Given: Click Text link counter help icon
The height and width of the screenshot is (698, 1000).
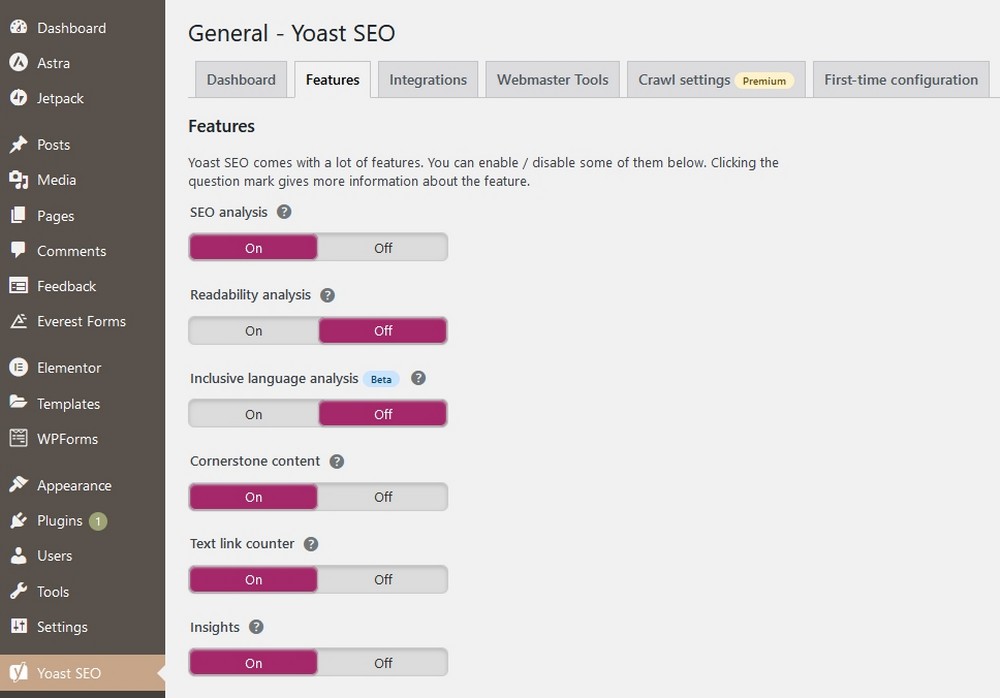Looking at the screenshot, I should (x=311, y=544).
